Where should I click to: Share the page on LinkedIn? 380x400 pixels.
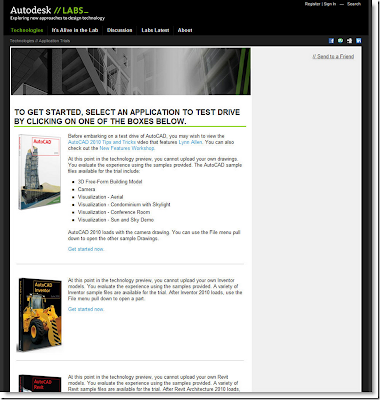[x=359, y=41]
